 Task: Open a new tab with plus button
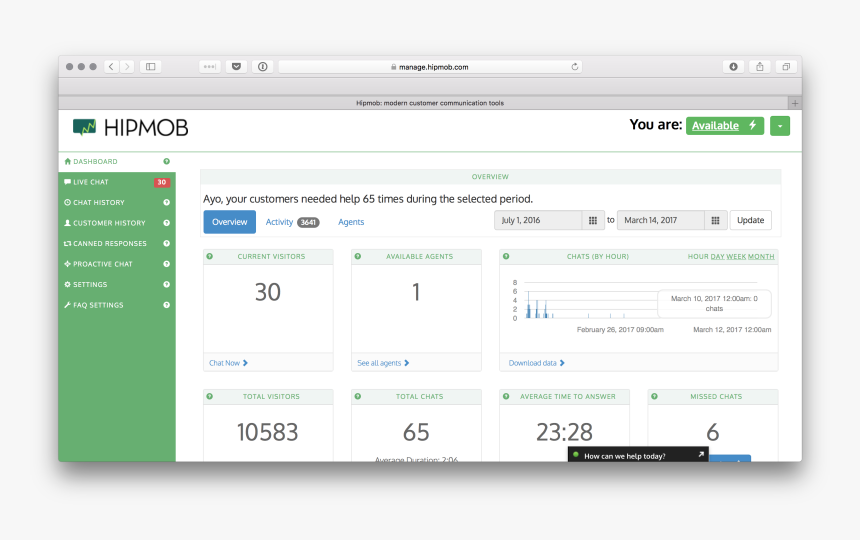pos(795,103)
